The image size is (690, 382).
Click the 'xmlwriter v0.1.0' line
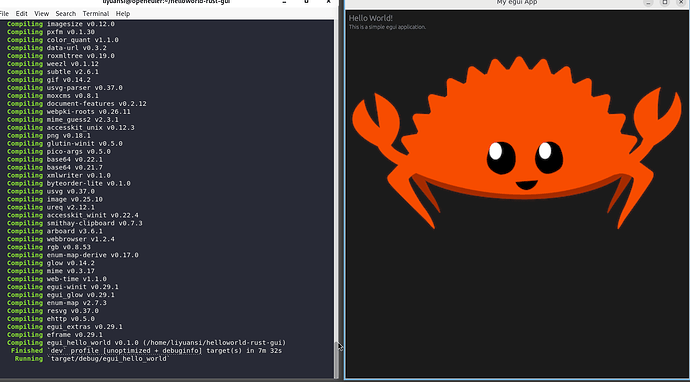(59, 176)
